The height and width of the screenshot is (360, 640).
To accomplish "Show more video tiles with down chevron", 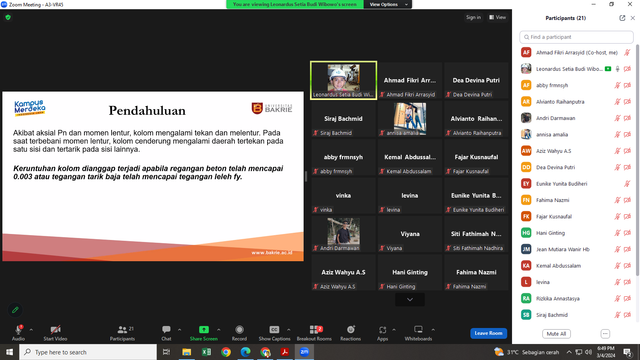I will coord(410,300).
